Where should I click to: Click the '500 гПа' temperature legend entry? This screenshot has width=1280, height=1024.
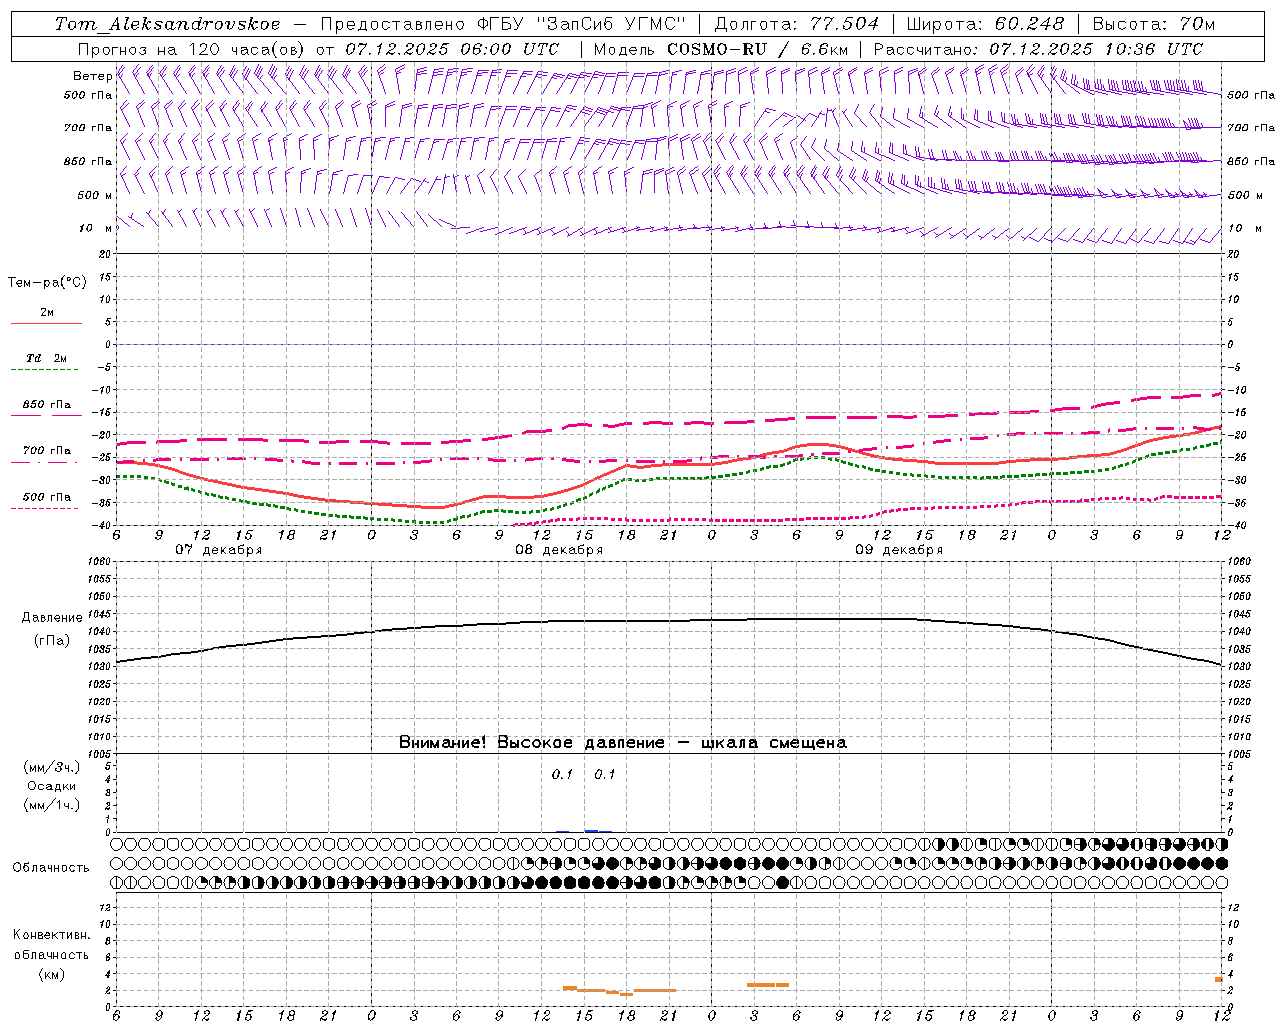coord(47,497)
